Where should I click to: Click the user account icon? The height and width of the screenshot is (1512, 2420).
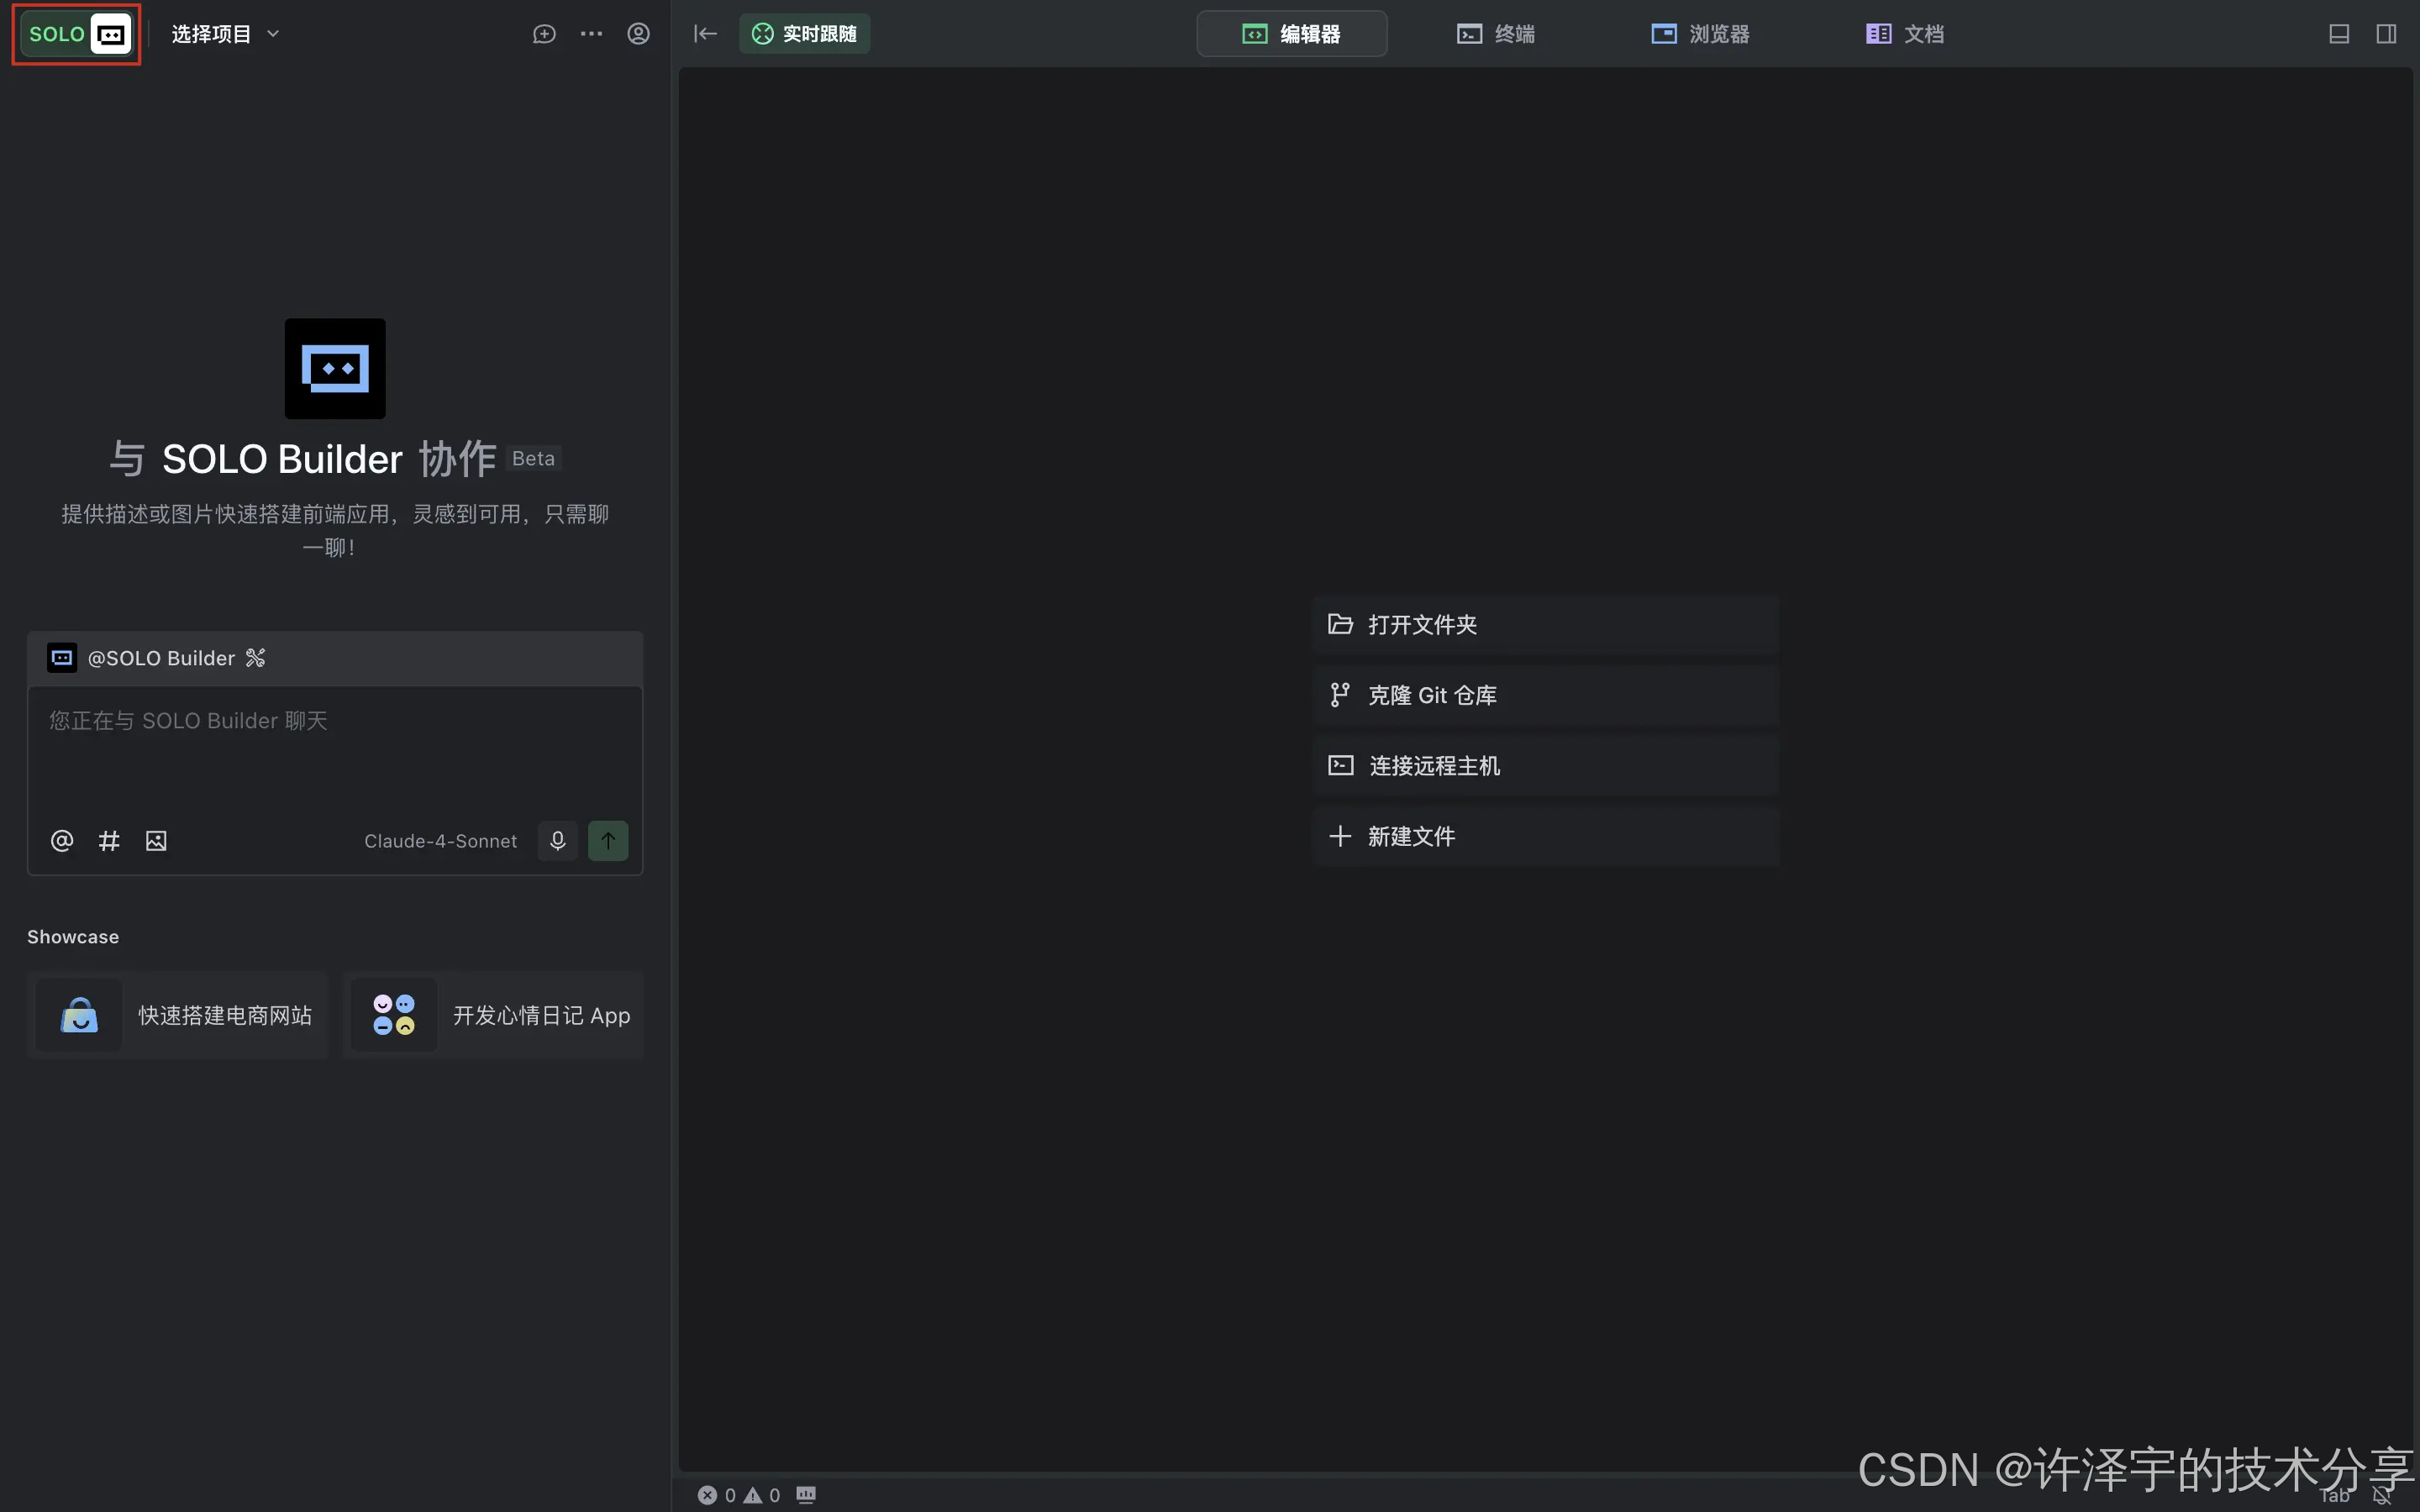(x=638, y=33)
